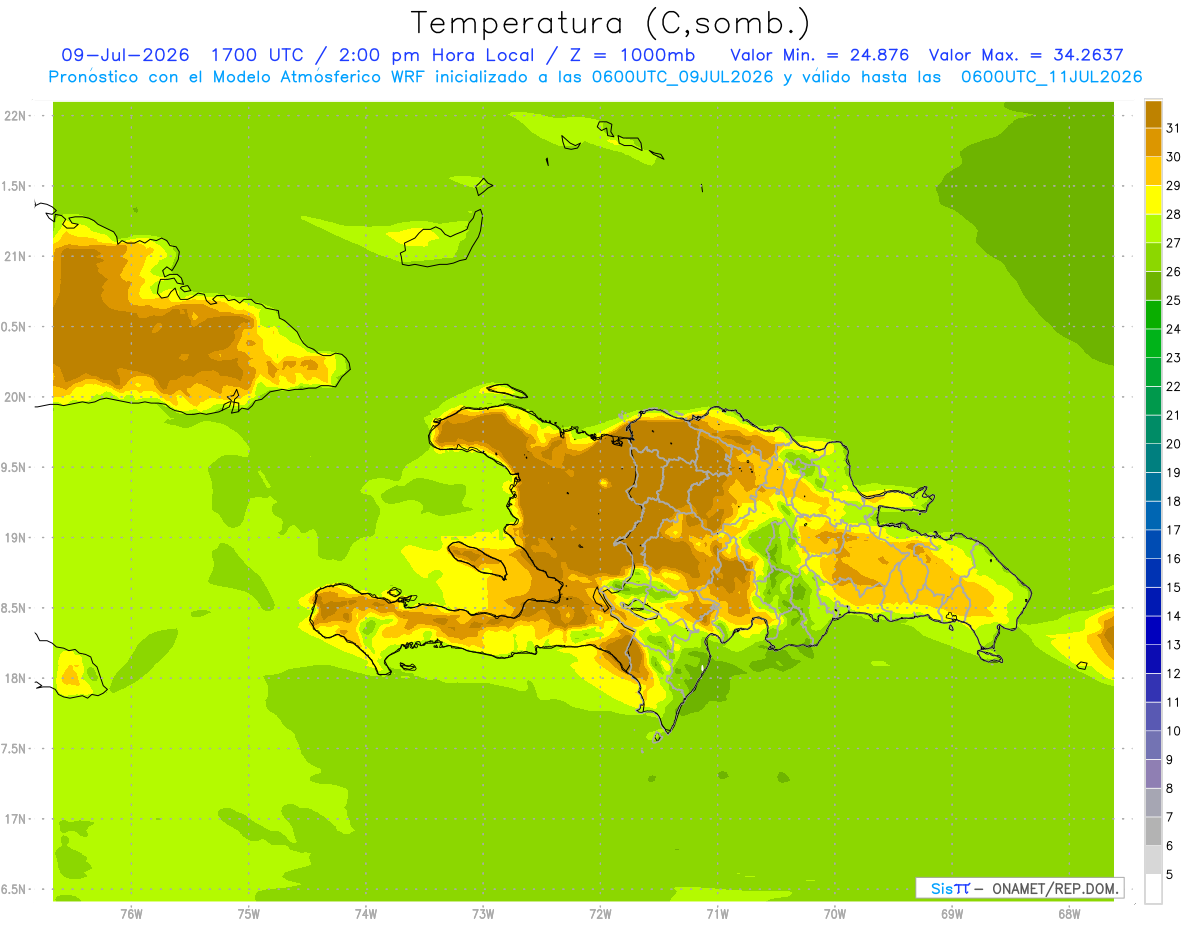Click the legend swatch between 25 and 26
This screenshot has width=1200, height=927.
click(x=1153, y=286)
